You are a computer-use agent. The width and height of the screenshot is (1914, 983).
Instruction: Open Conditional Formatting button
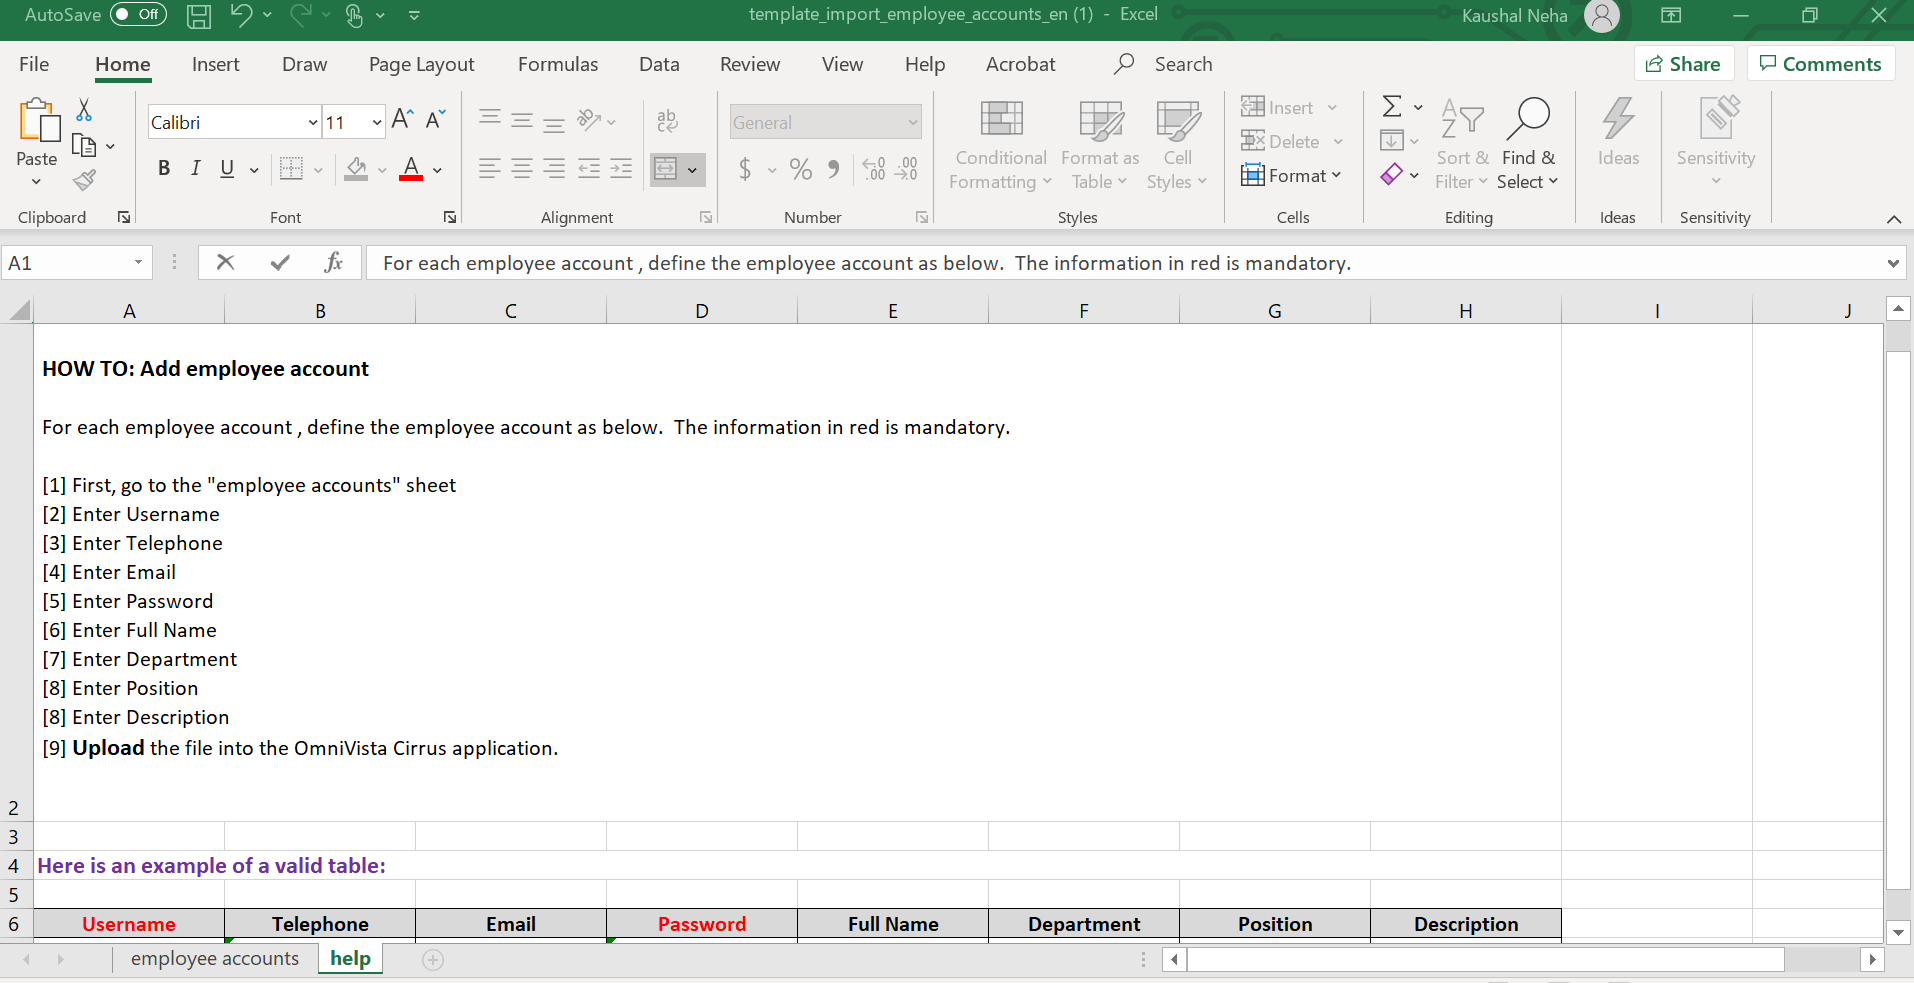point(1001,144)
